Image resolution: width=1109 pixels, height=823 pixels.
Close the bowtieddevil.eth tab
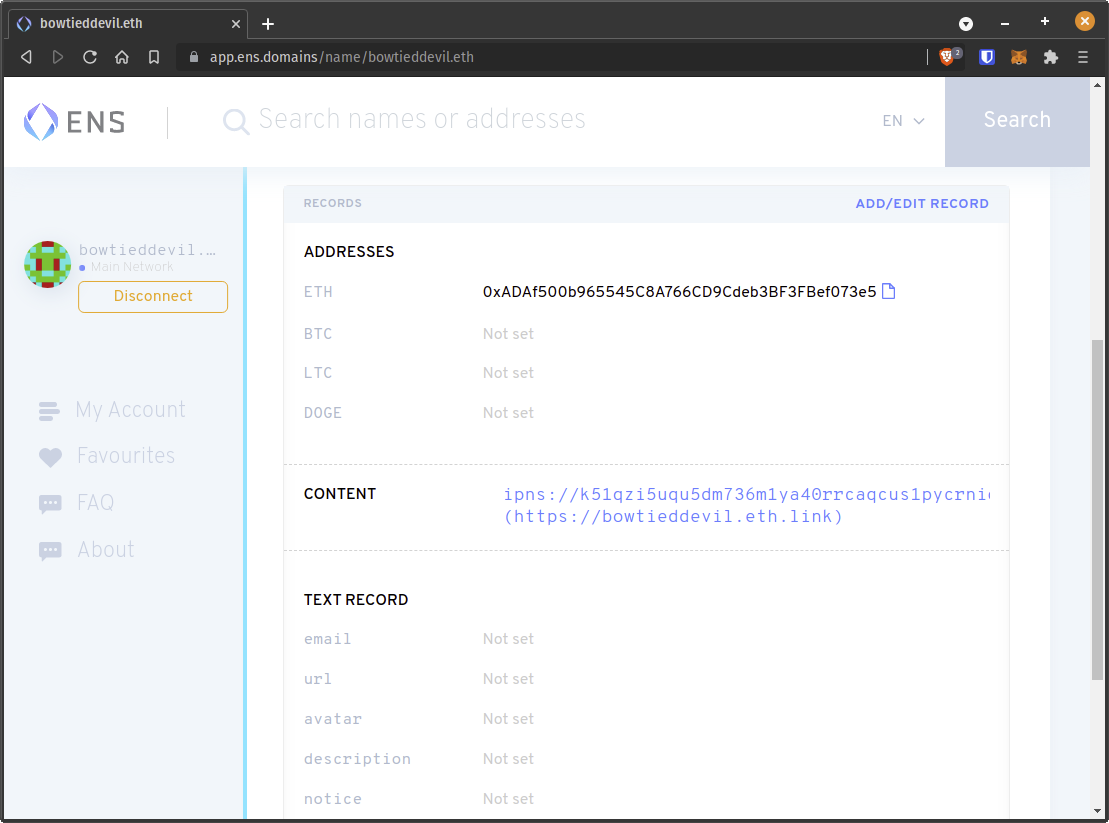pyautogui.click(x=236, y=24)
